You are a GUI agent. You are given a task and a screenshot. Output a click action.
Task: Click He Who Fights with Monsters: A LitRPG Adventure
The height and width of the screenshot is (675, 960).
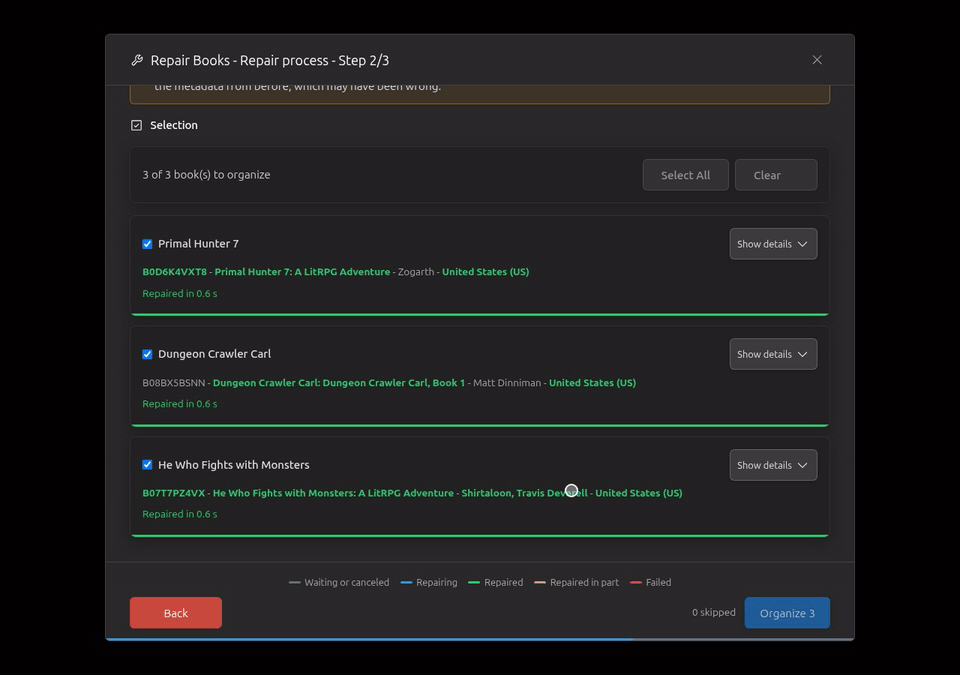(333, 493)
